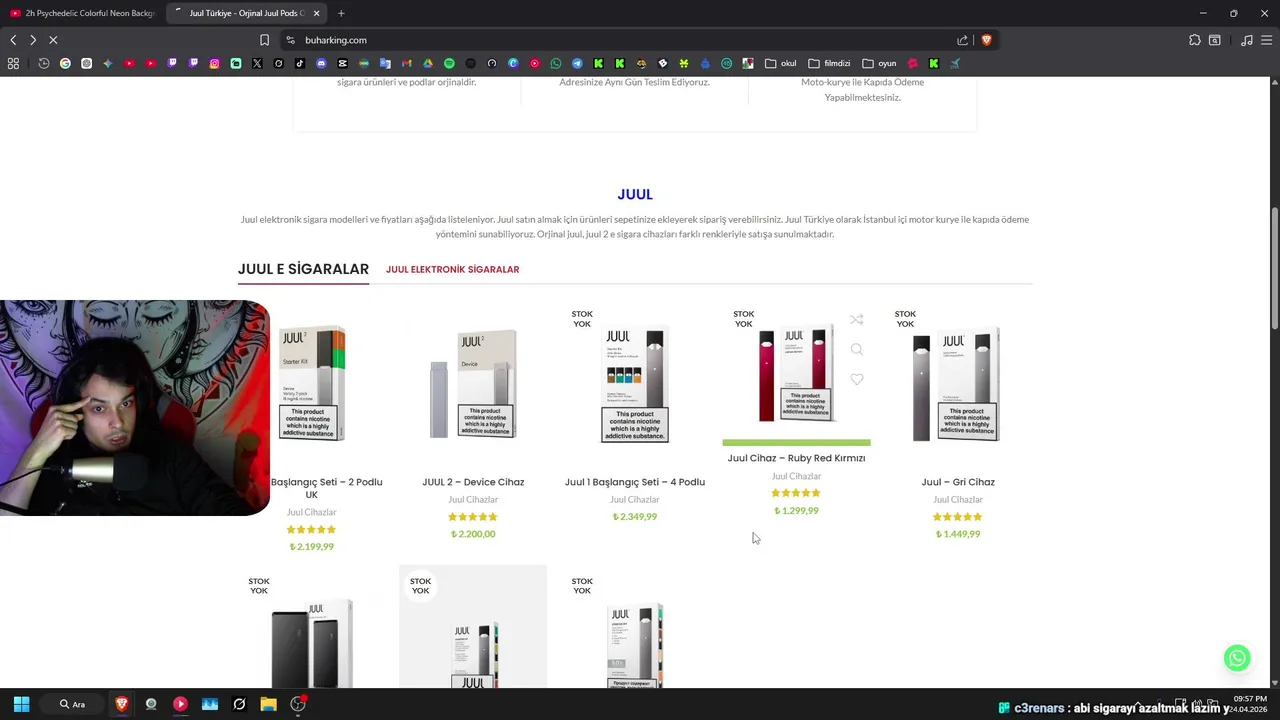Image resolution: width=1280 pixels, height=720 pixels.
Task: Open File Explorer from the taskbar
Action: tap(268, 704)
